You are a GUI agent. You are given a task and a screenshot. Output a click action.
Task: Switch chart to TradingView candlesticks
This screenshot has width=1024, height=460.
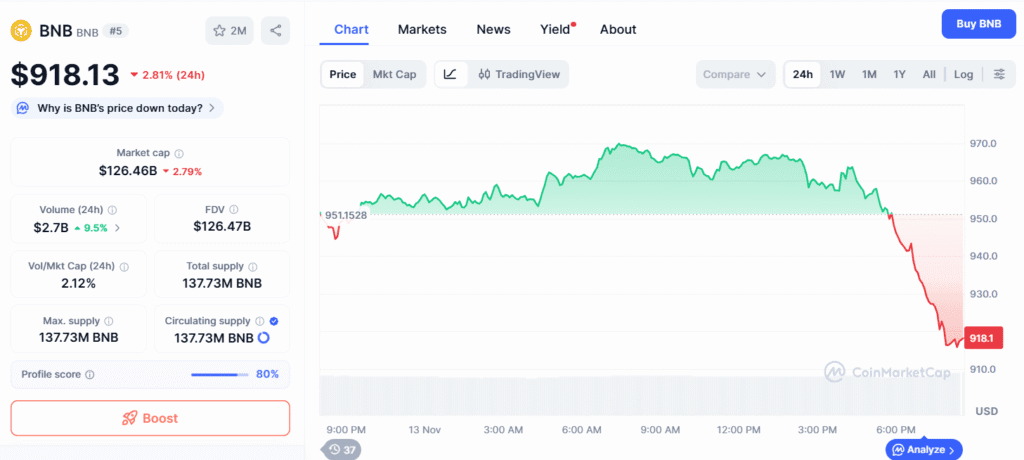point(519,74)
